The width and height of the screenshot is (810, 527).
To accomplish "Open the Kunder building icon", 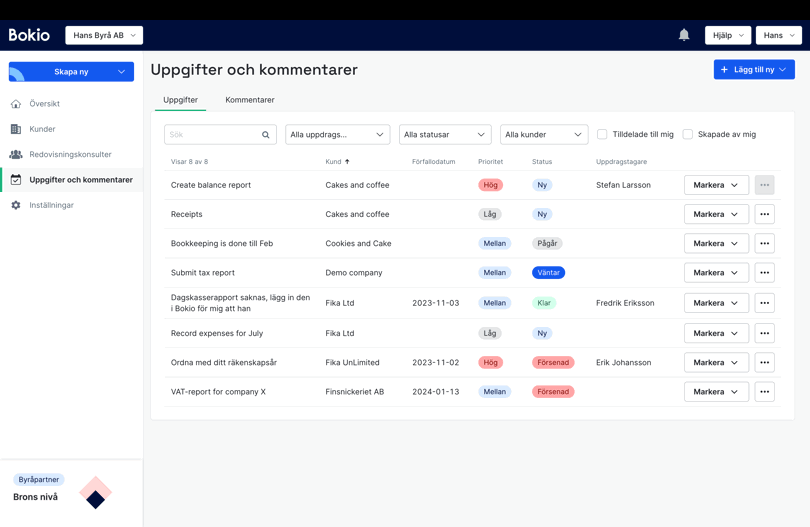I will (16, 129).
